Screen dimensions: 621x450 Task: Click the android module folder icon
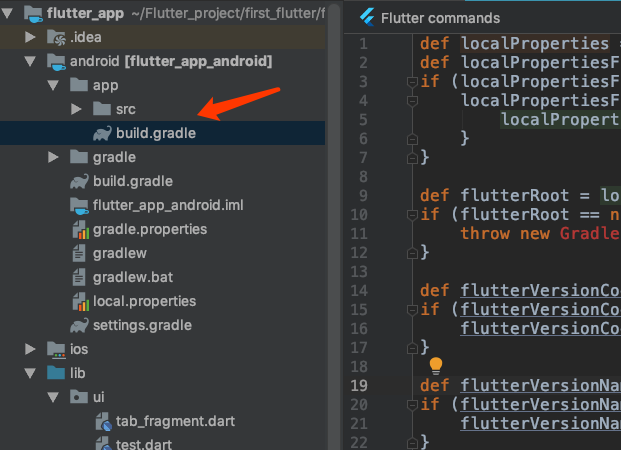click(56, 62)
